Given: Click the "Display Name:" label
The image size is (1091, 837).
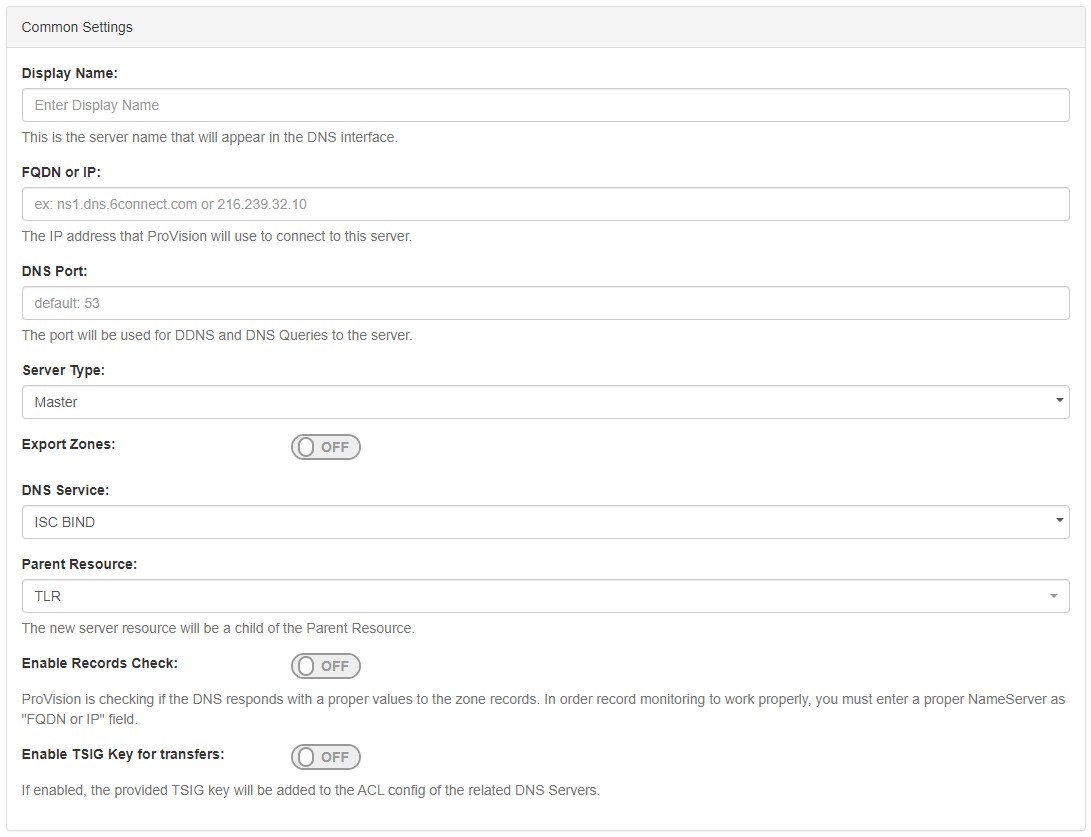Looking at the screenshot, I should click(x=69, y=73).
